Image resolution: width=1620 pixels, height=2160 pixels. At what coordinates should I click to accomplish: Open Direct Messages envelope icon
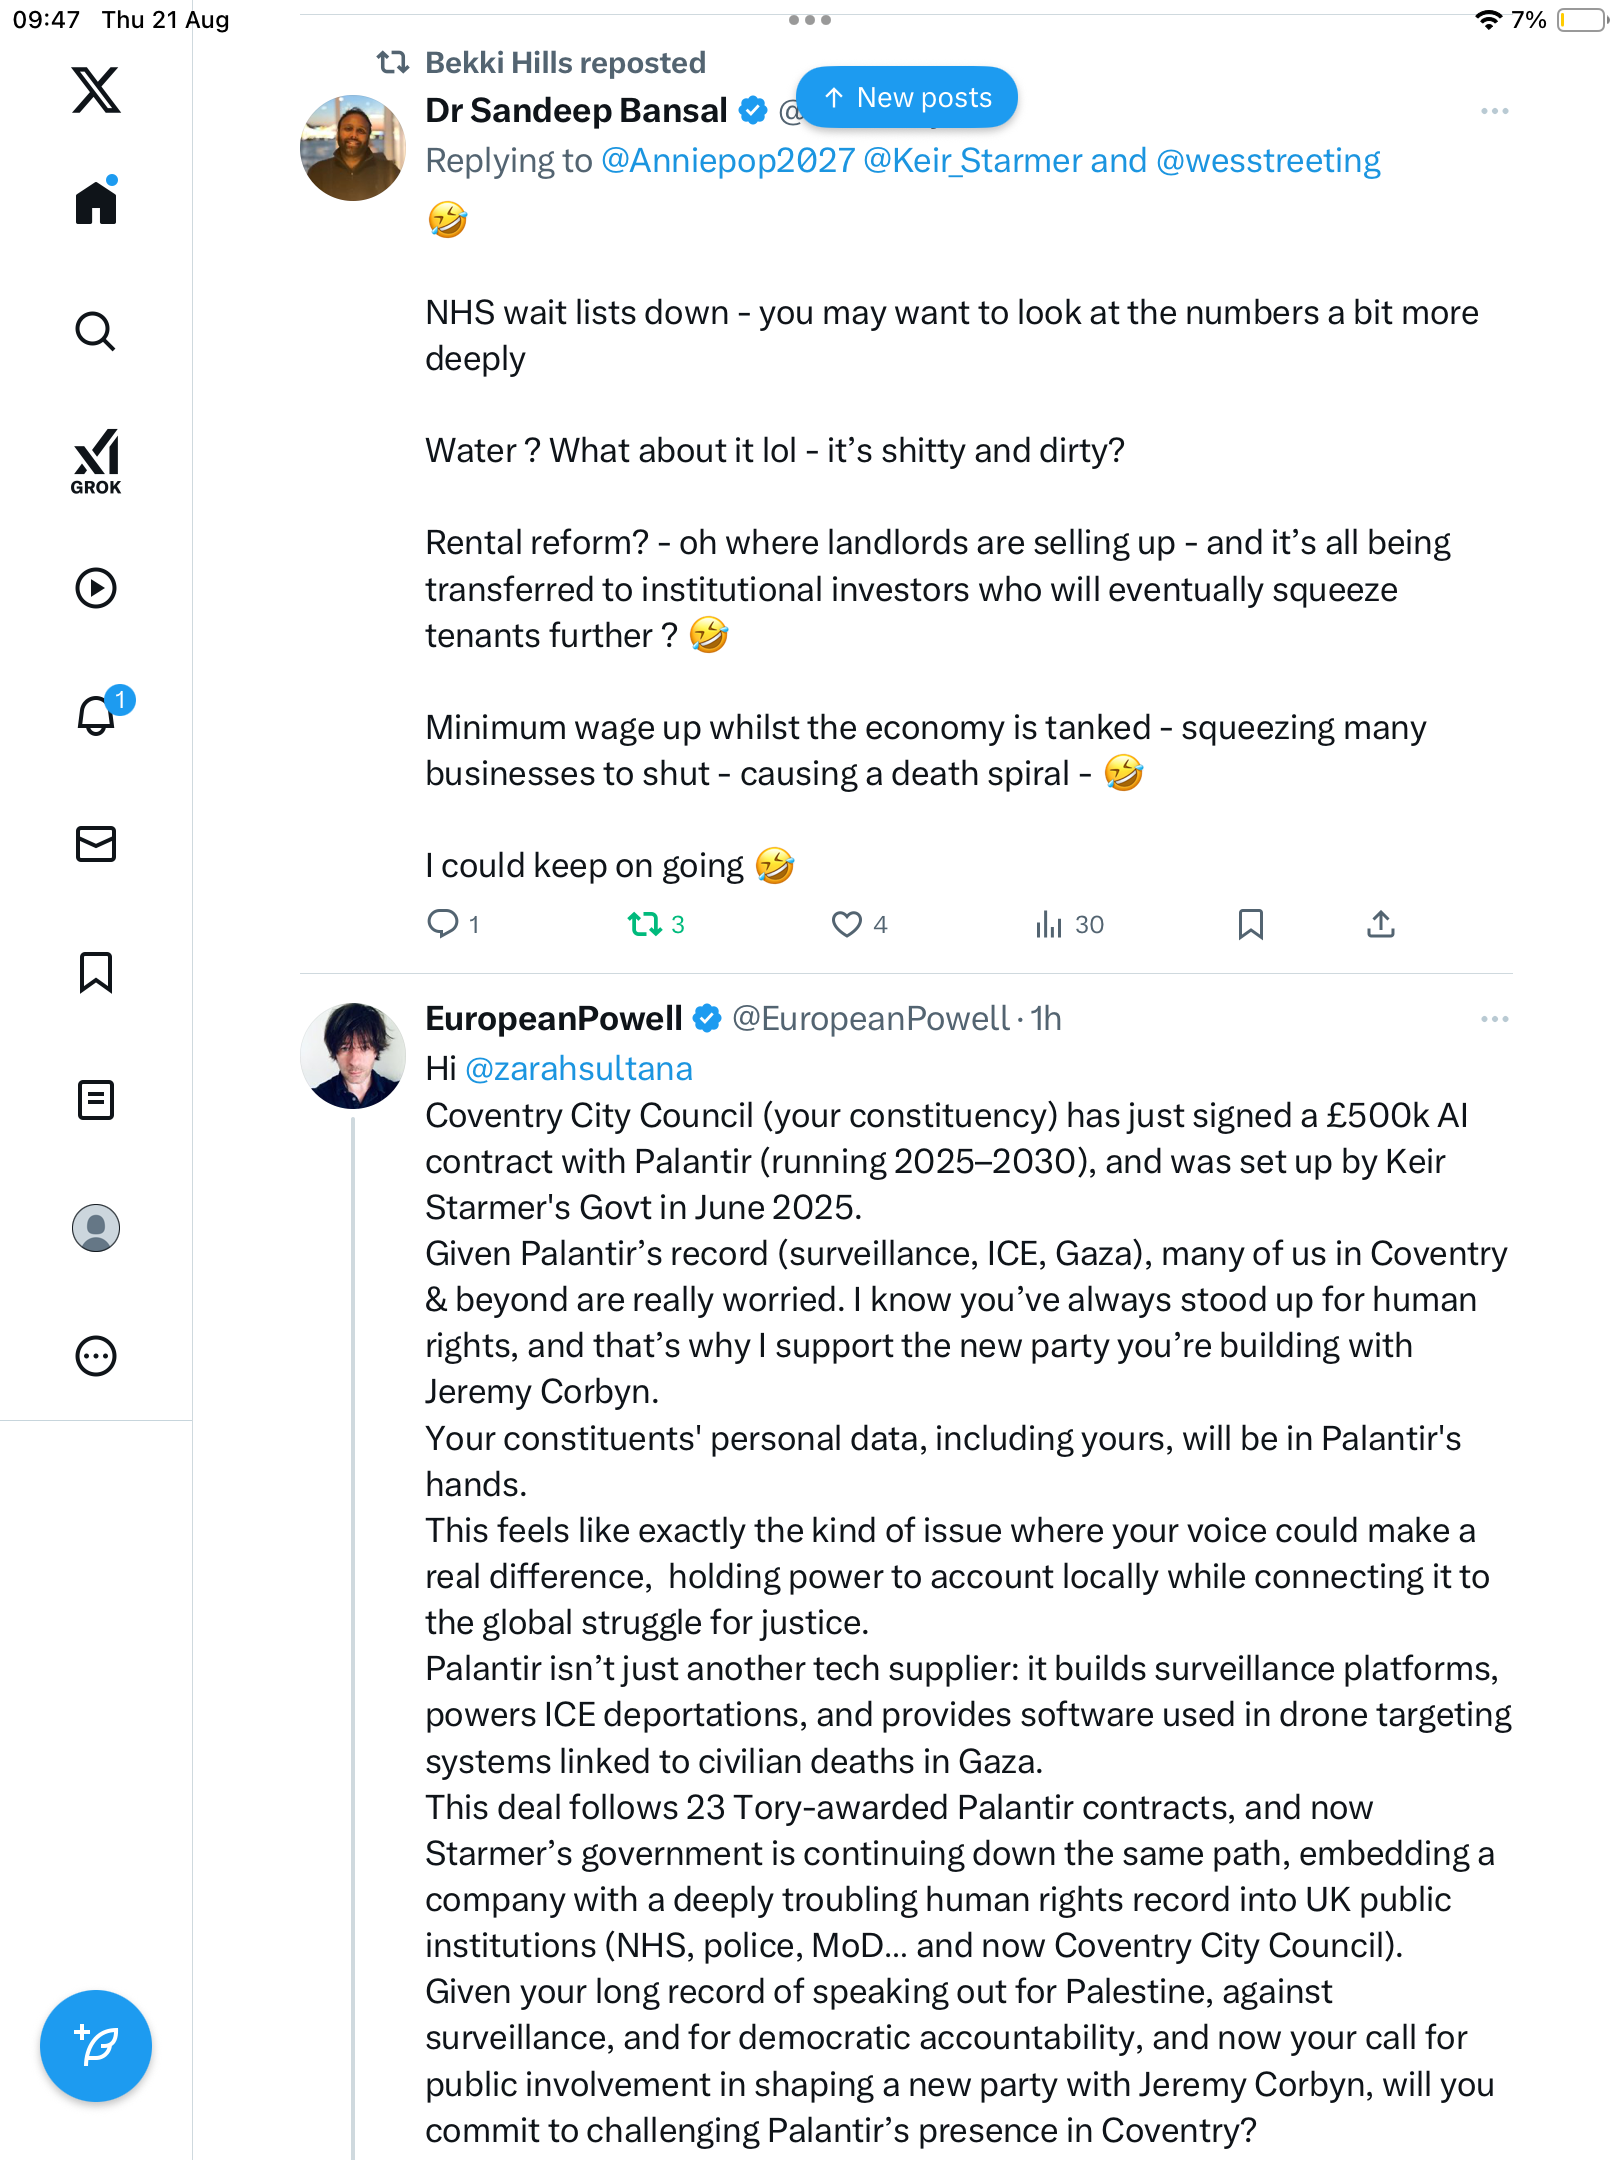pos(96,844)
